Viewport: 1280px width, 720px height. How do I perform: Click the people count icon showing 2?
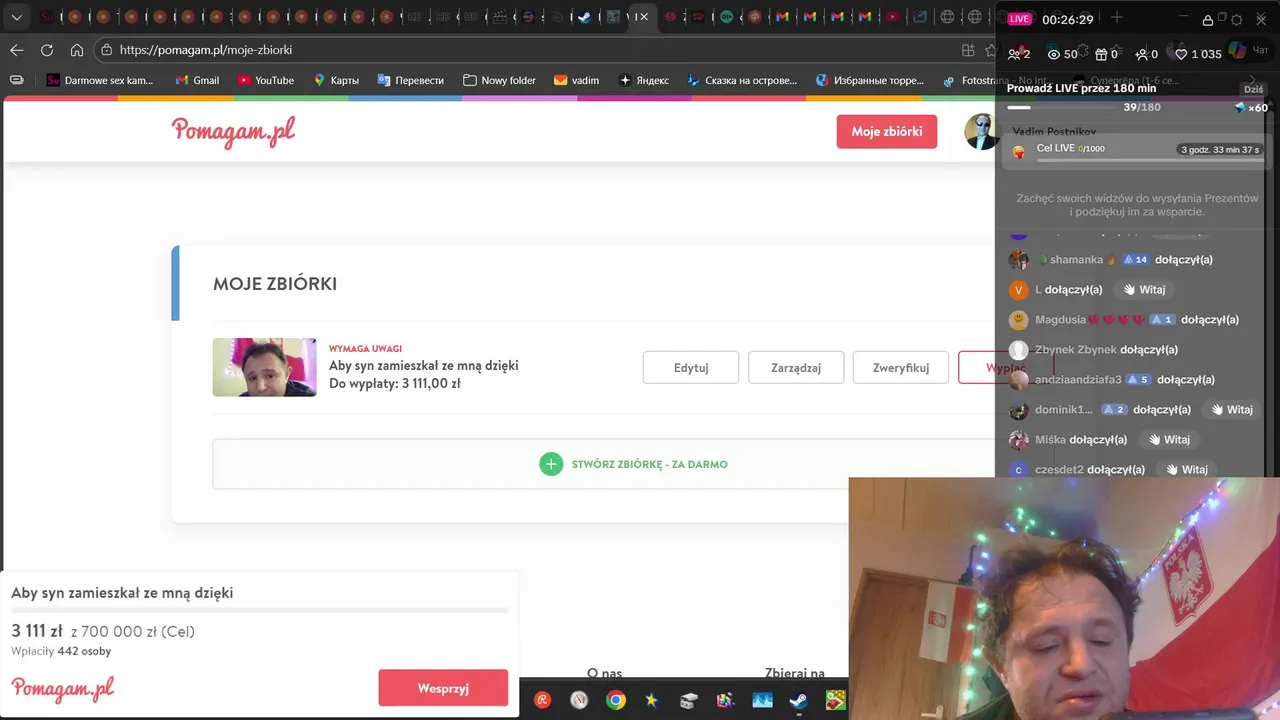[x=1014, y=54]
